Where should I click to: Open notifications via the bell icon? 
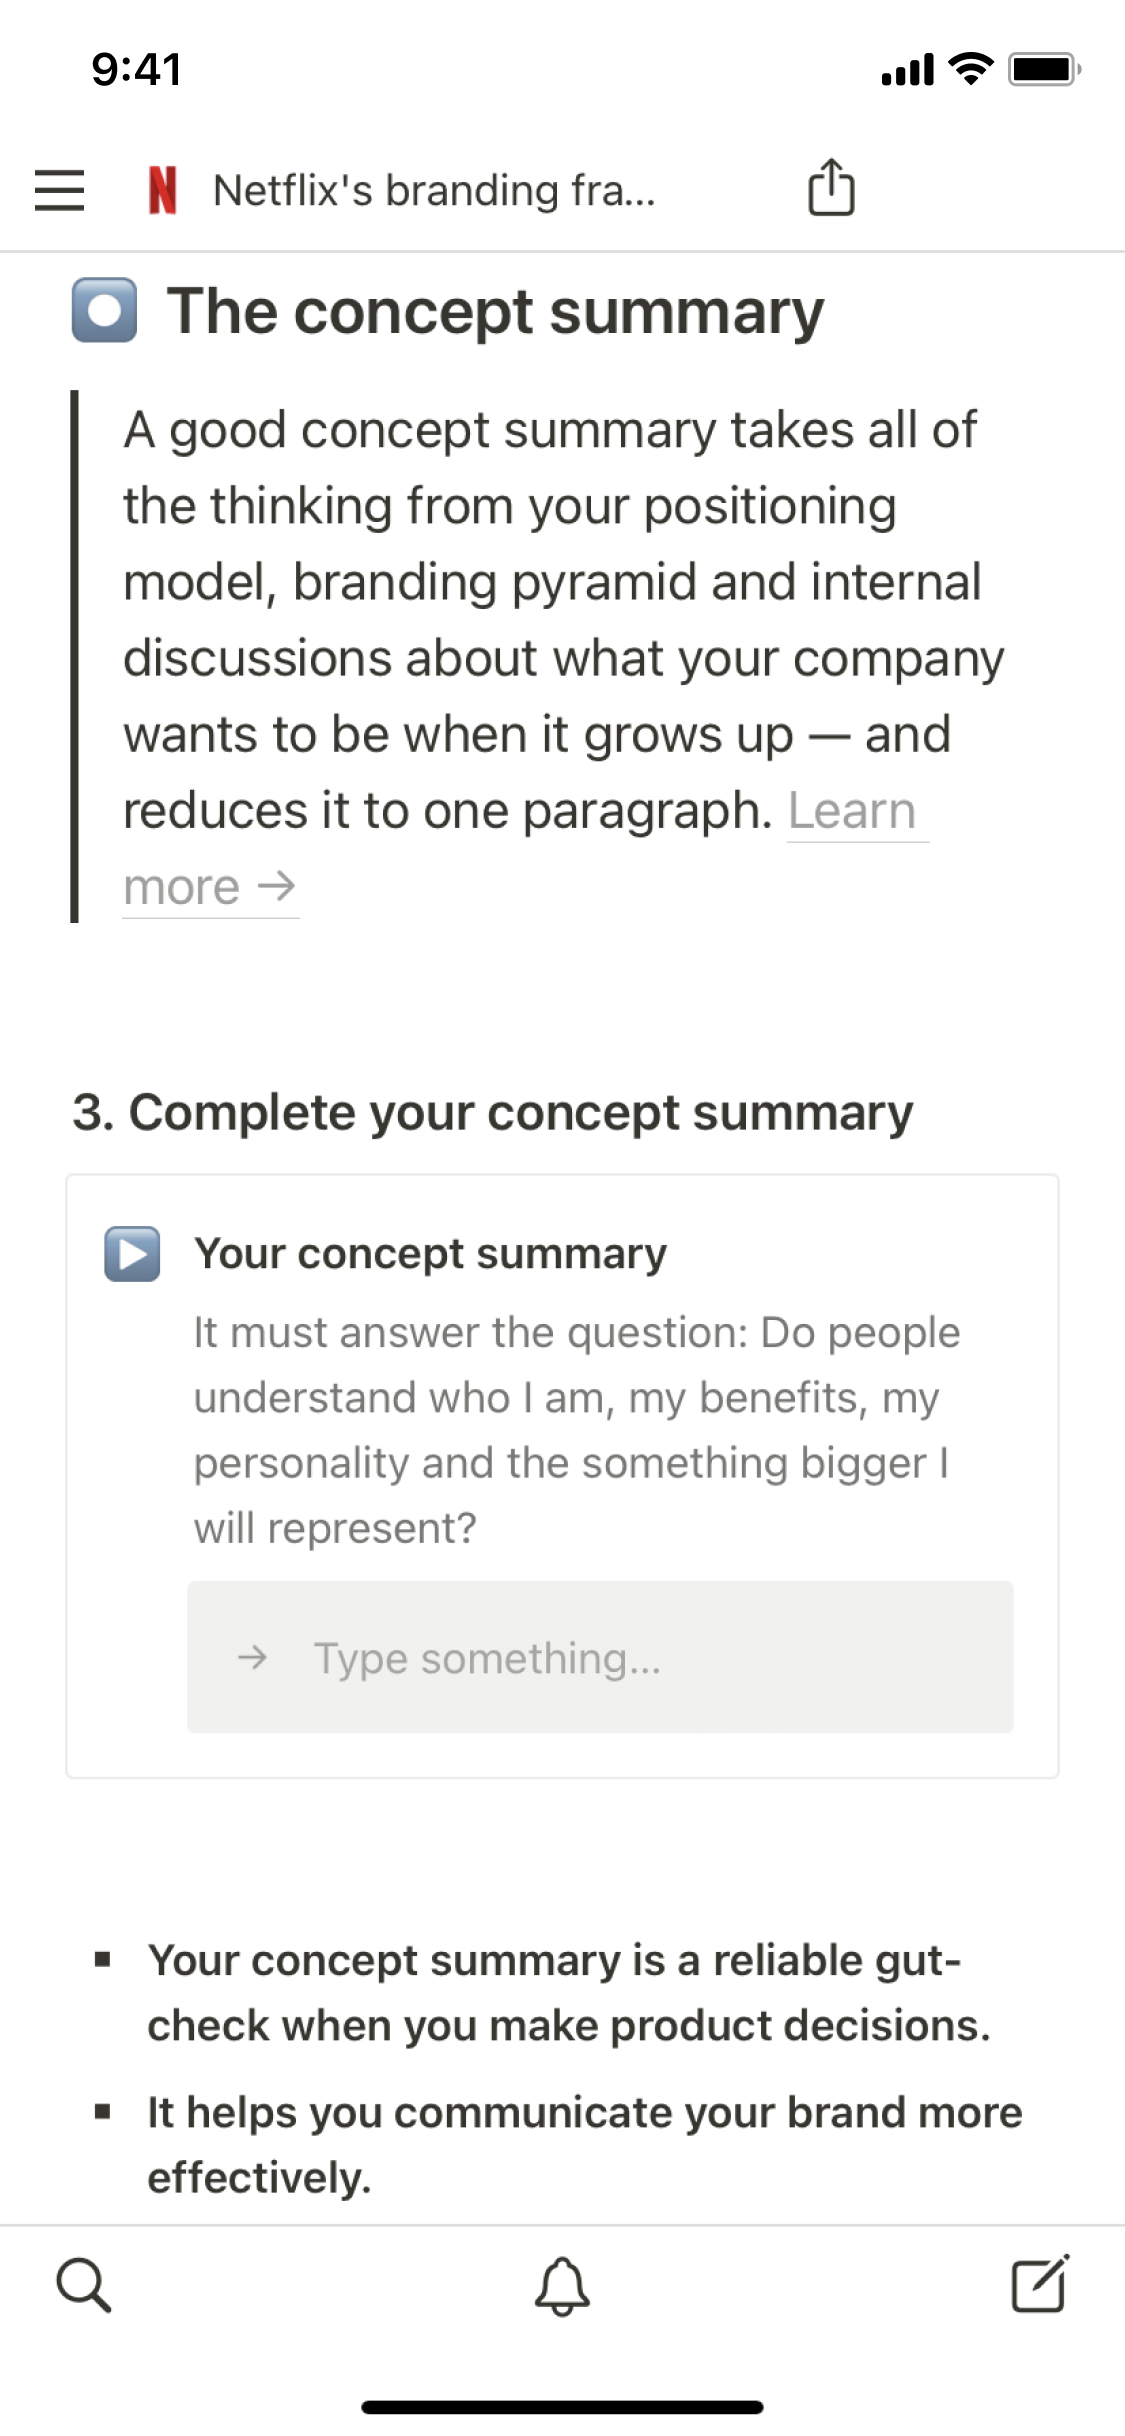coord(562,2285)
